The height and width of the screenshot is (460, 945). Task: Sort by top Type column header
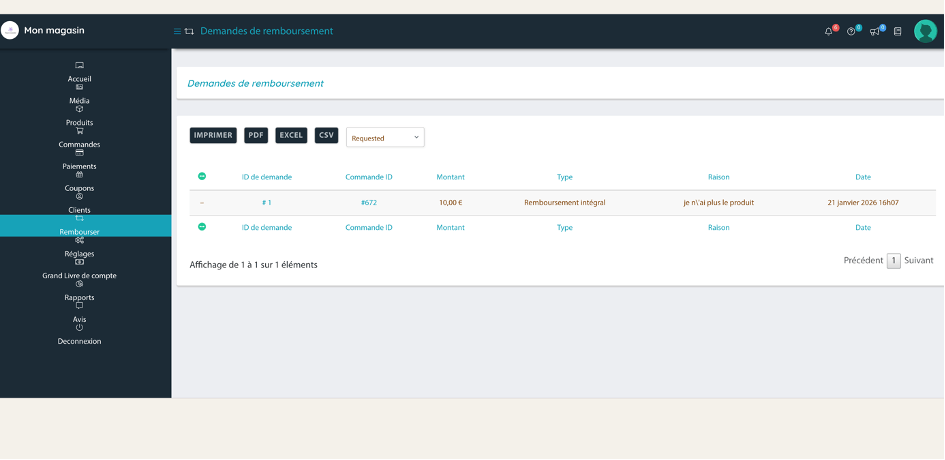[565, 177]
